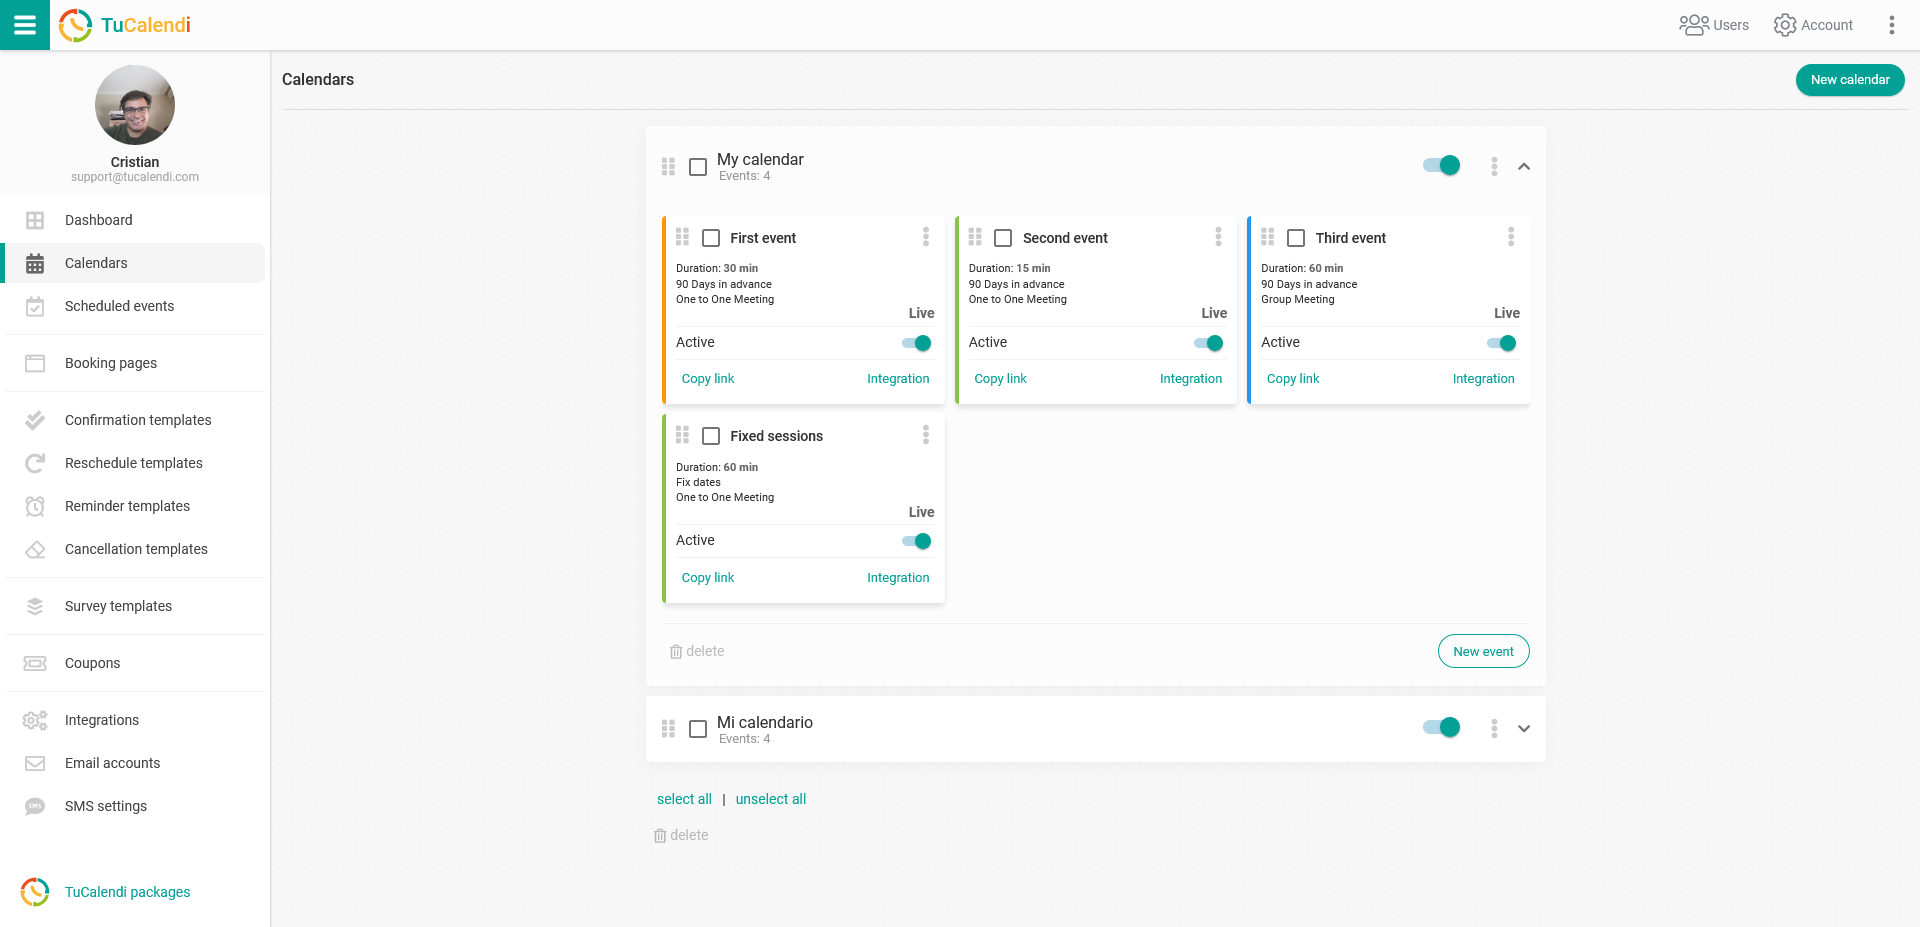Screen dimensions: 1920x927
Task: Open Users icon in top bar
Action: click(1693, 25)
